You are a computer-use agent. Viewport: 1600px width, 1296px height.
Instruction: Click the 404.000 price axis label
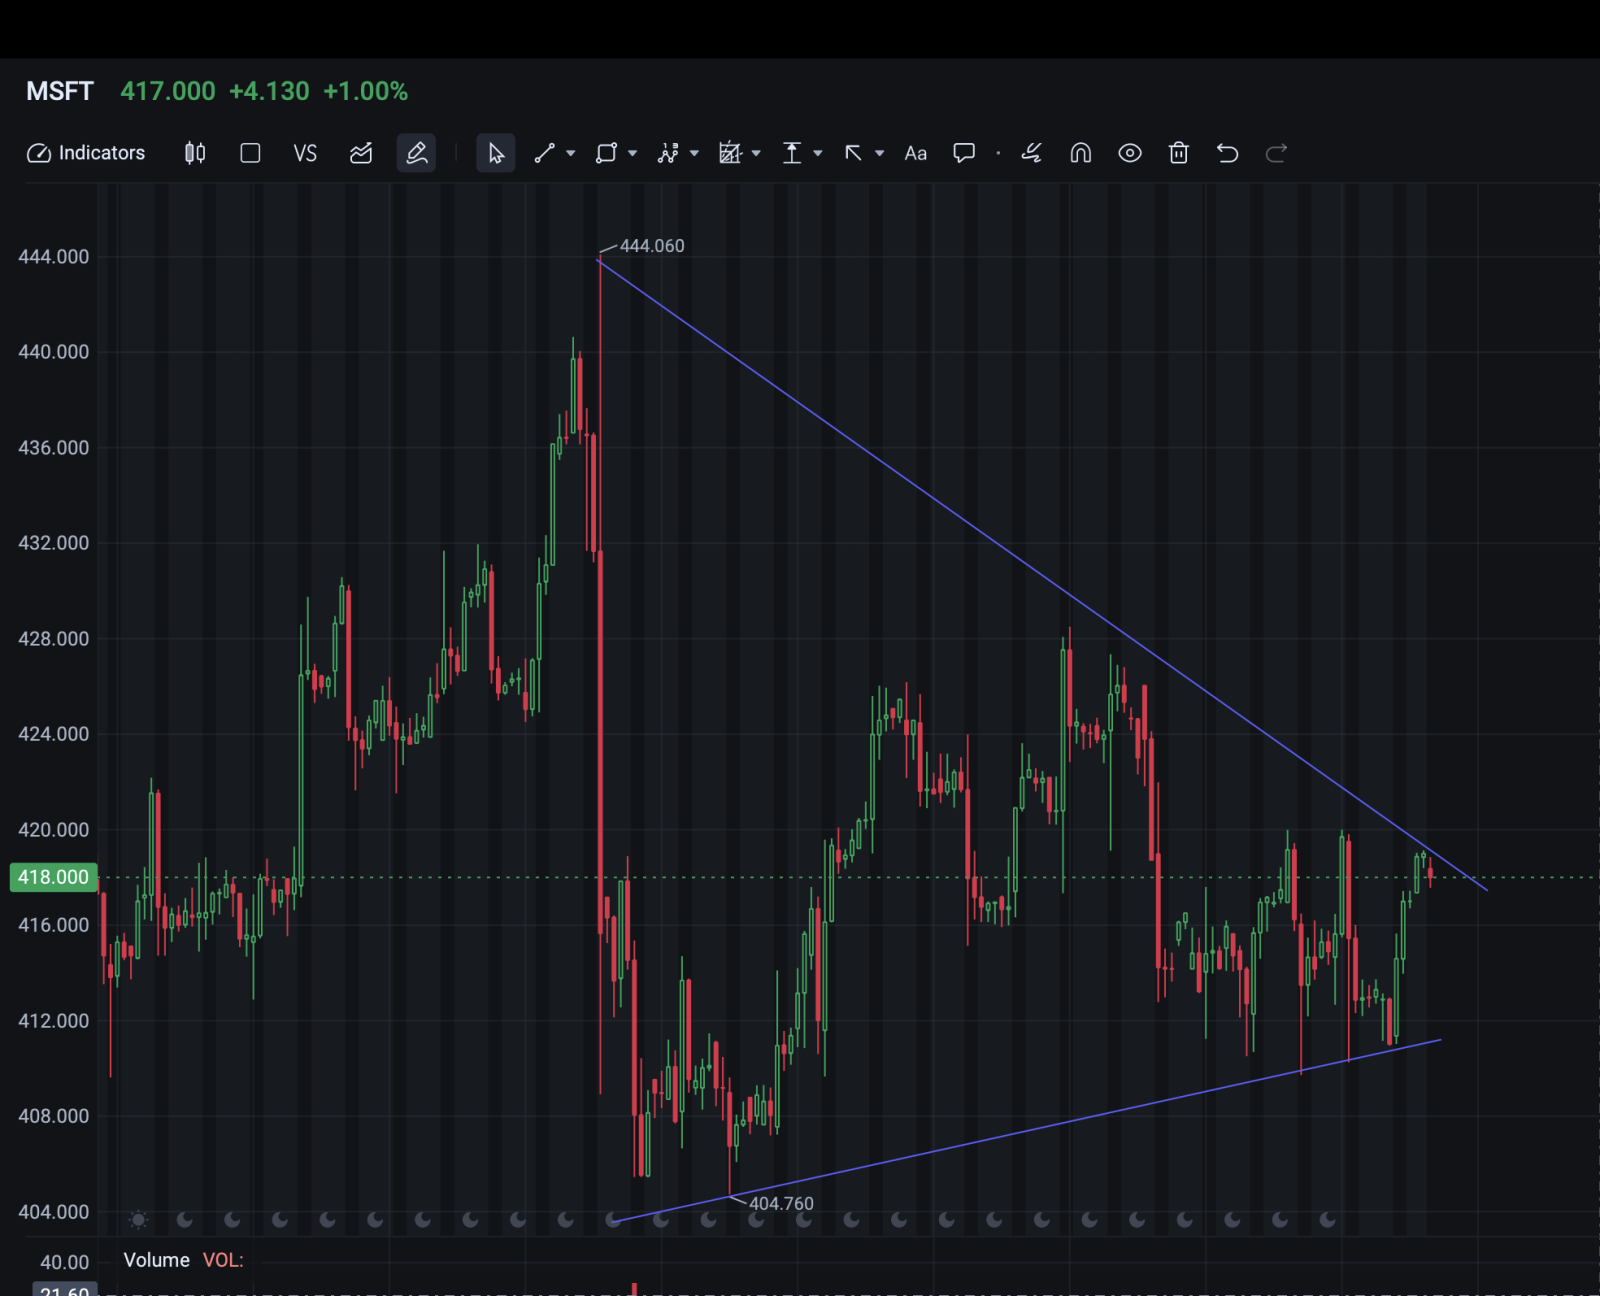pos(54,1212)
